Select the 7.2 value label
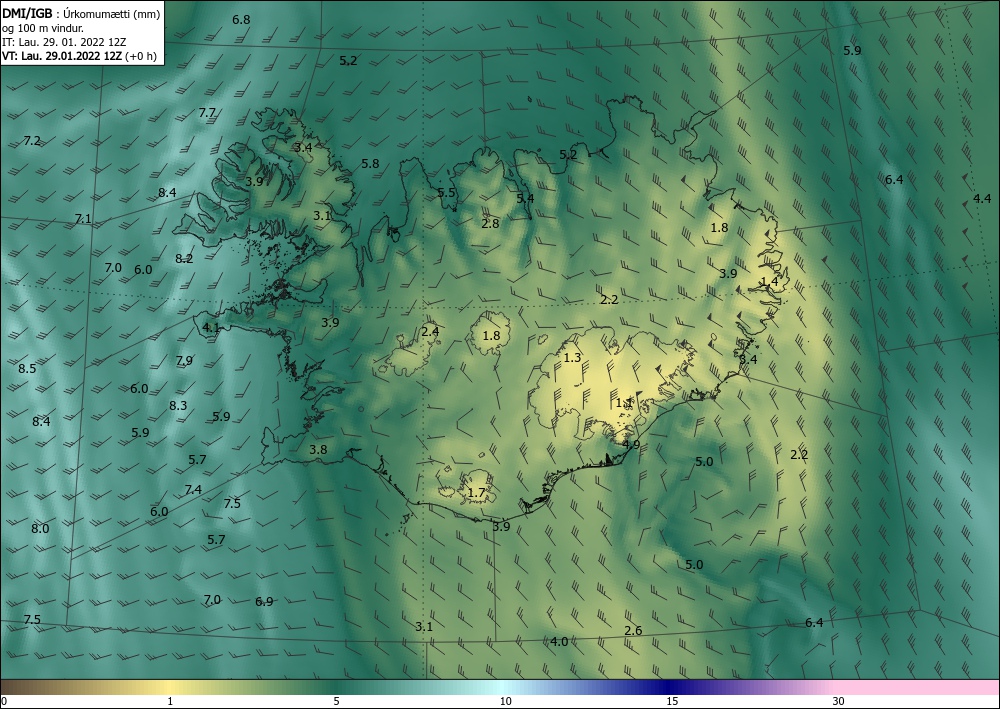The width and height of the screenshot is (1000, 709). [32, 141]
